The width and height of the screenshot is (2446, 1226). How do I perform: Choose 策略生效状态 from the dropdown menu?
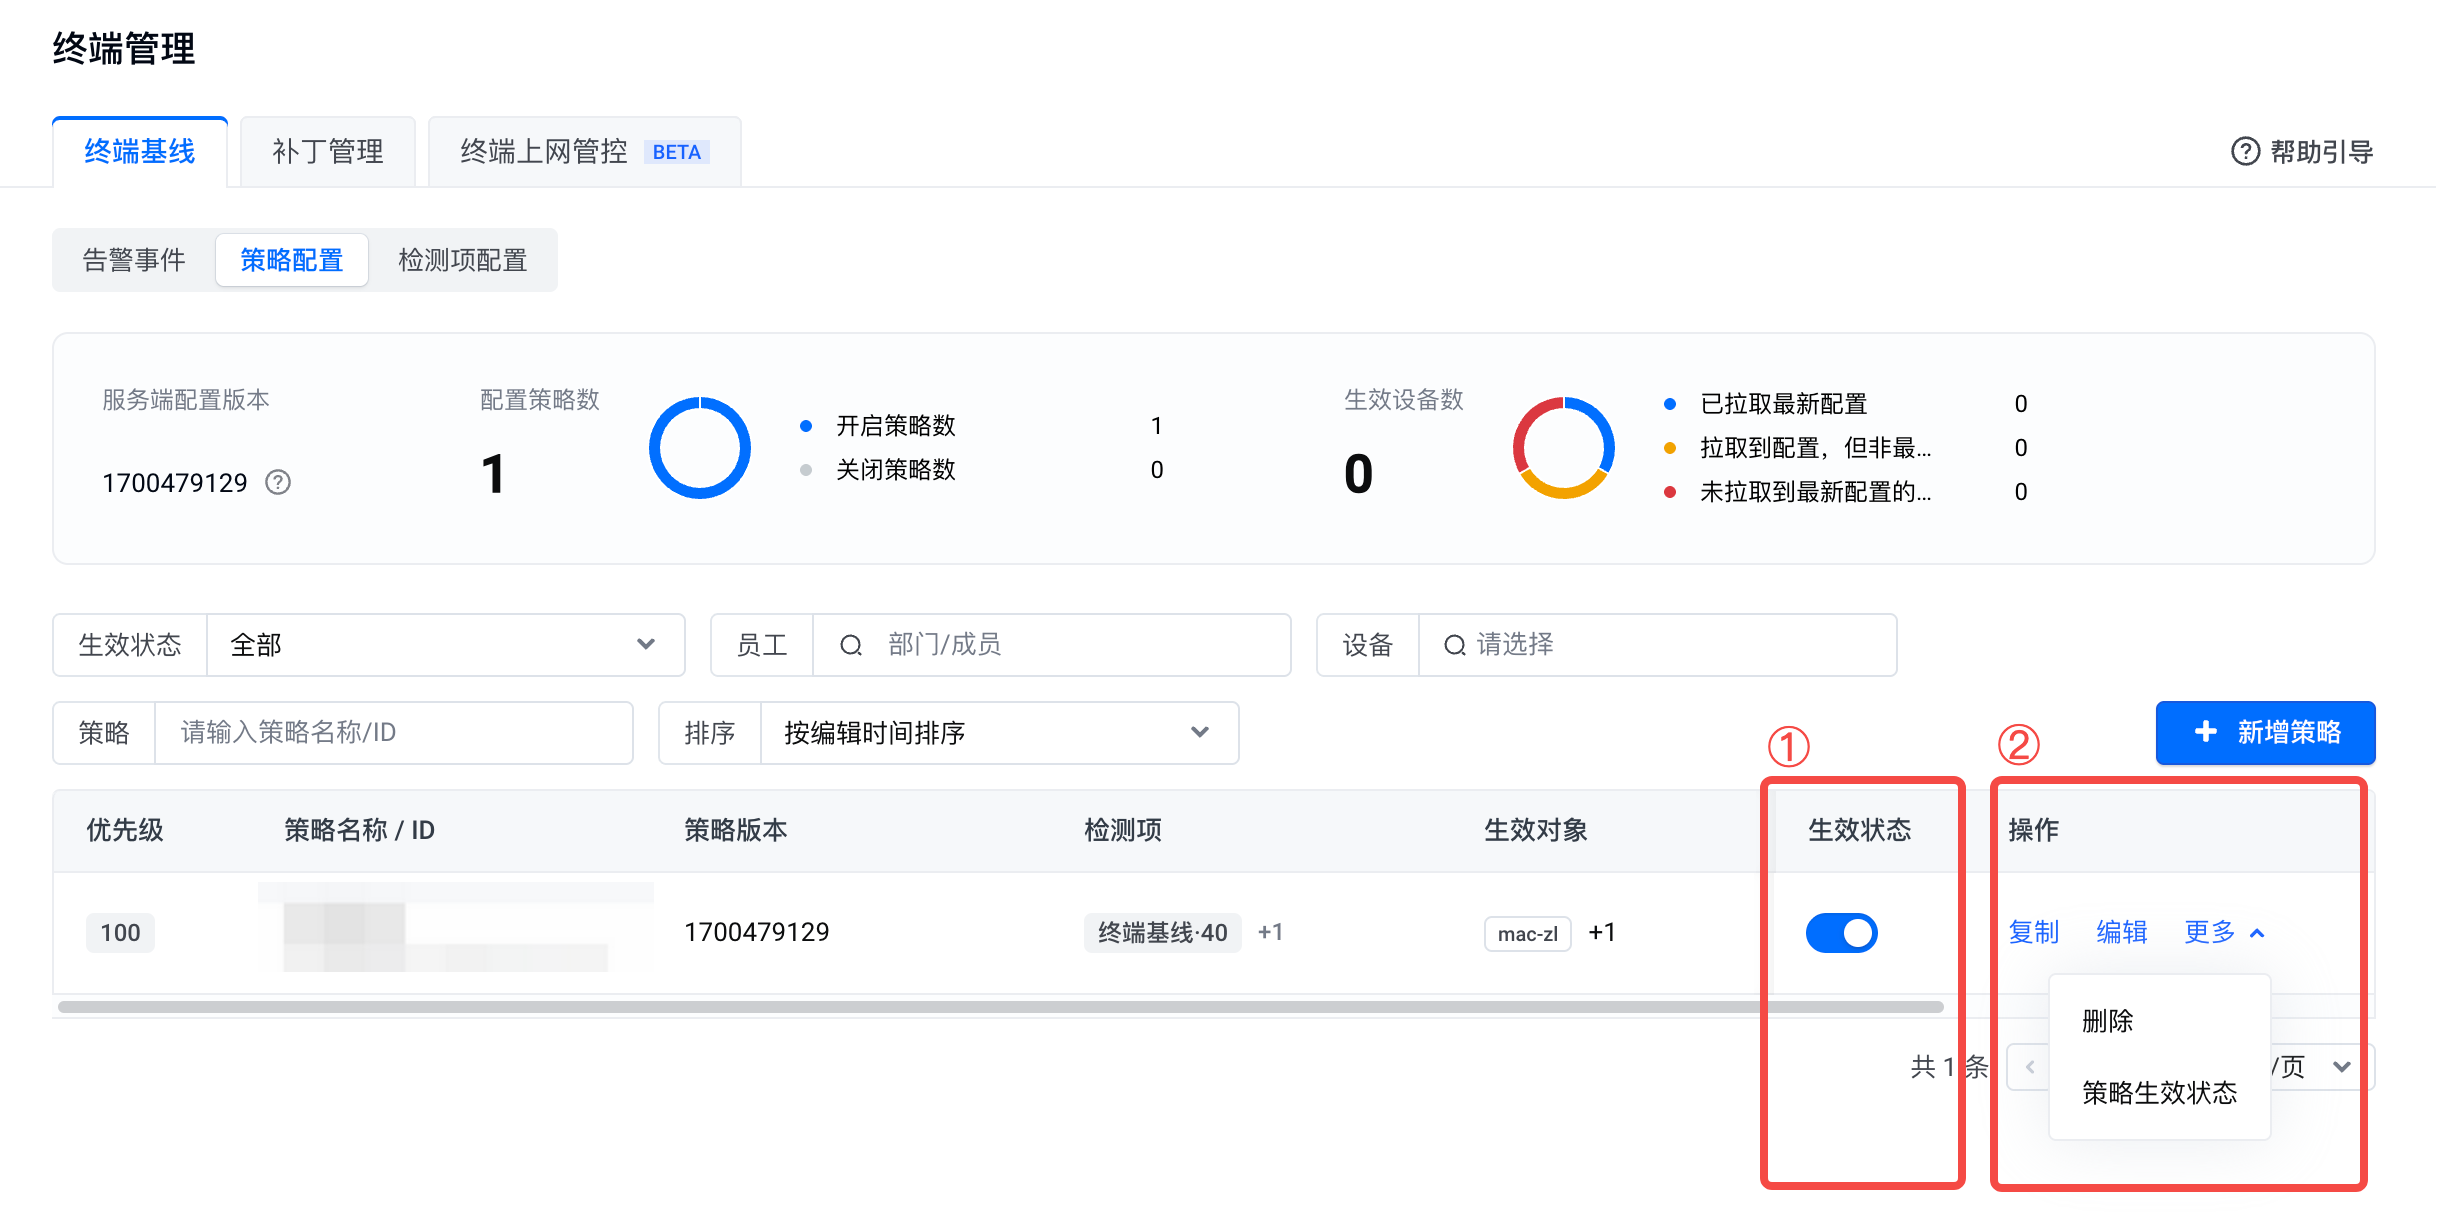click(2159, 1092)
